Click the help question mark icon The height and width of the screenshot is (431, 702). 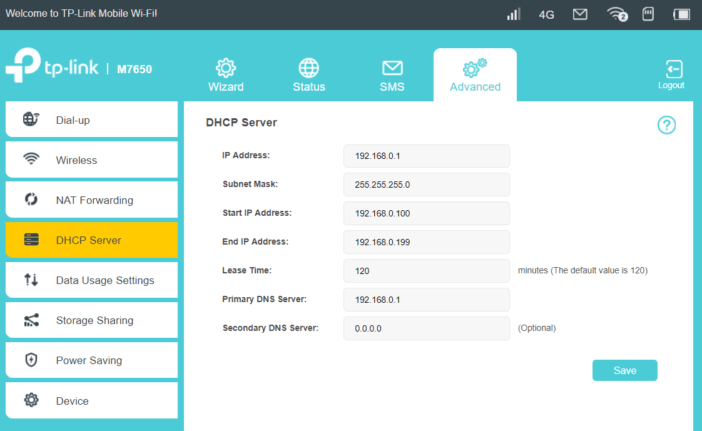point(666,125)
